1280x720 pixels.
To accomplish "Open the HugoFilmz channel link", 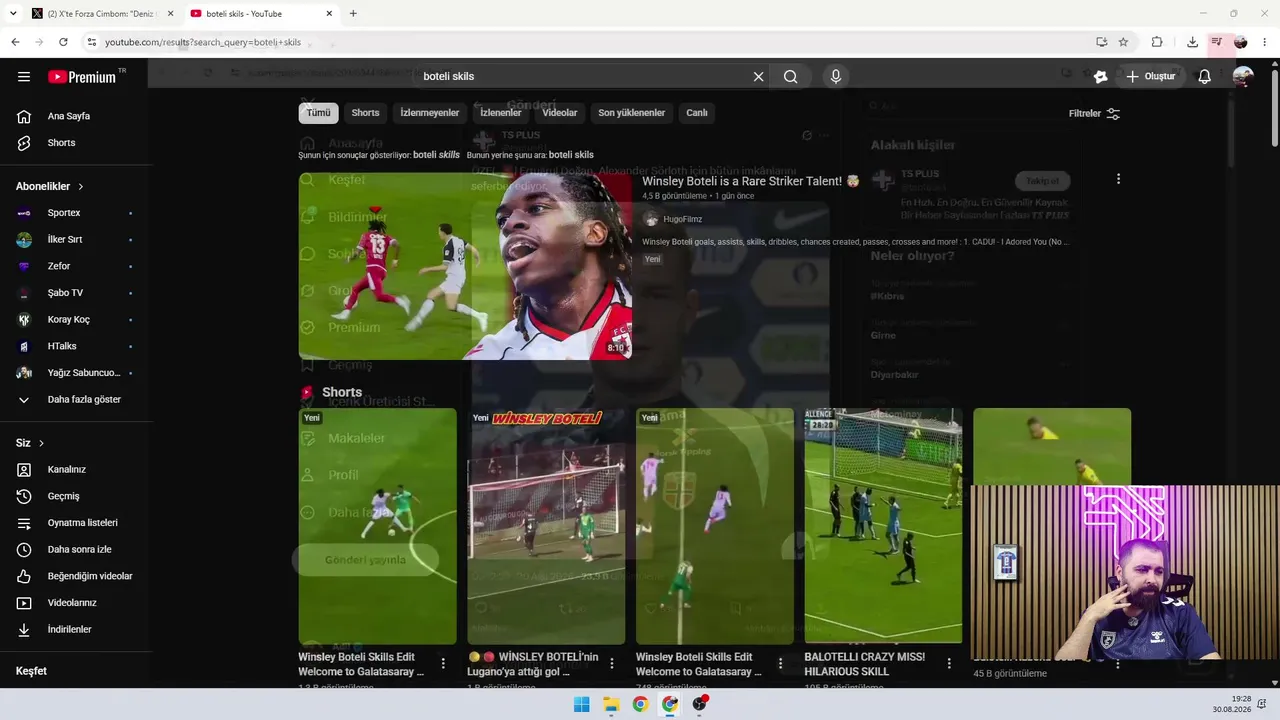I will 683,220.
